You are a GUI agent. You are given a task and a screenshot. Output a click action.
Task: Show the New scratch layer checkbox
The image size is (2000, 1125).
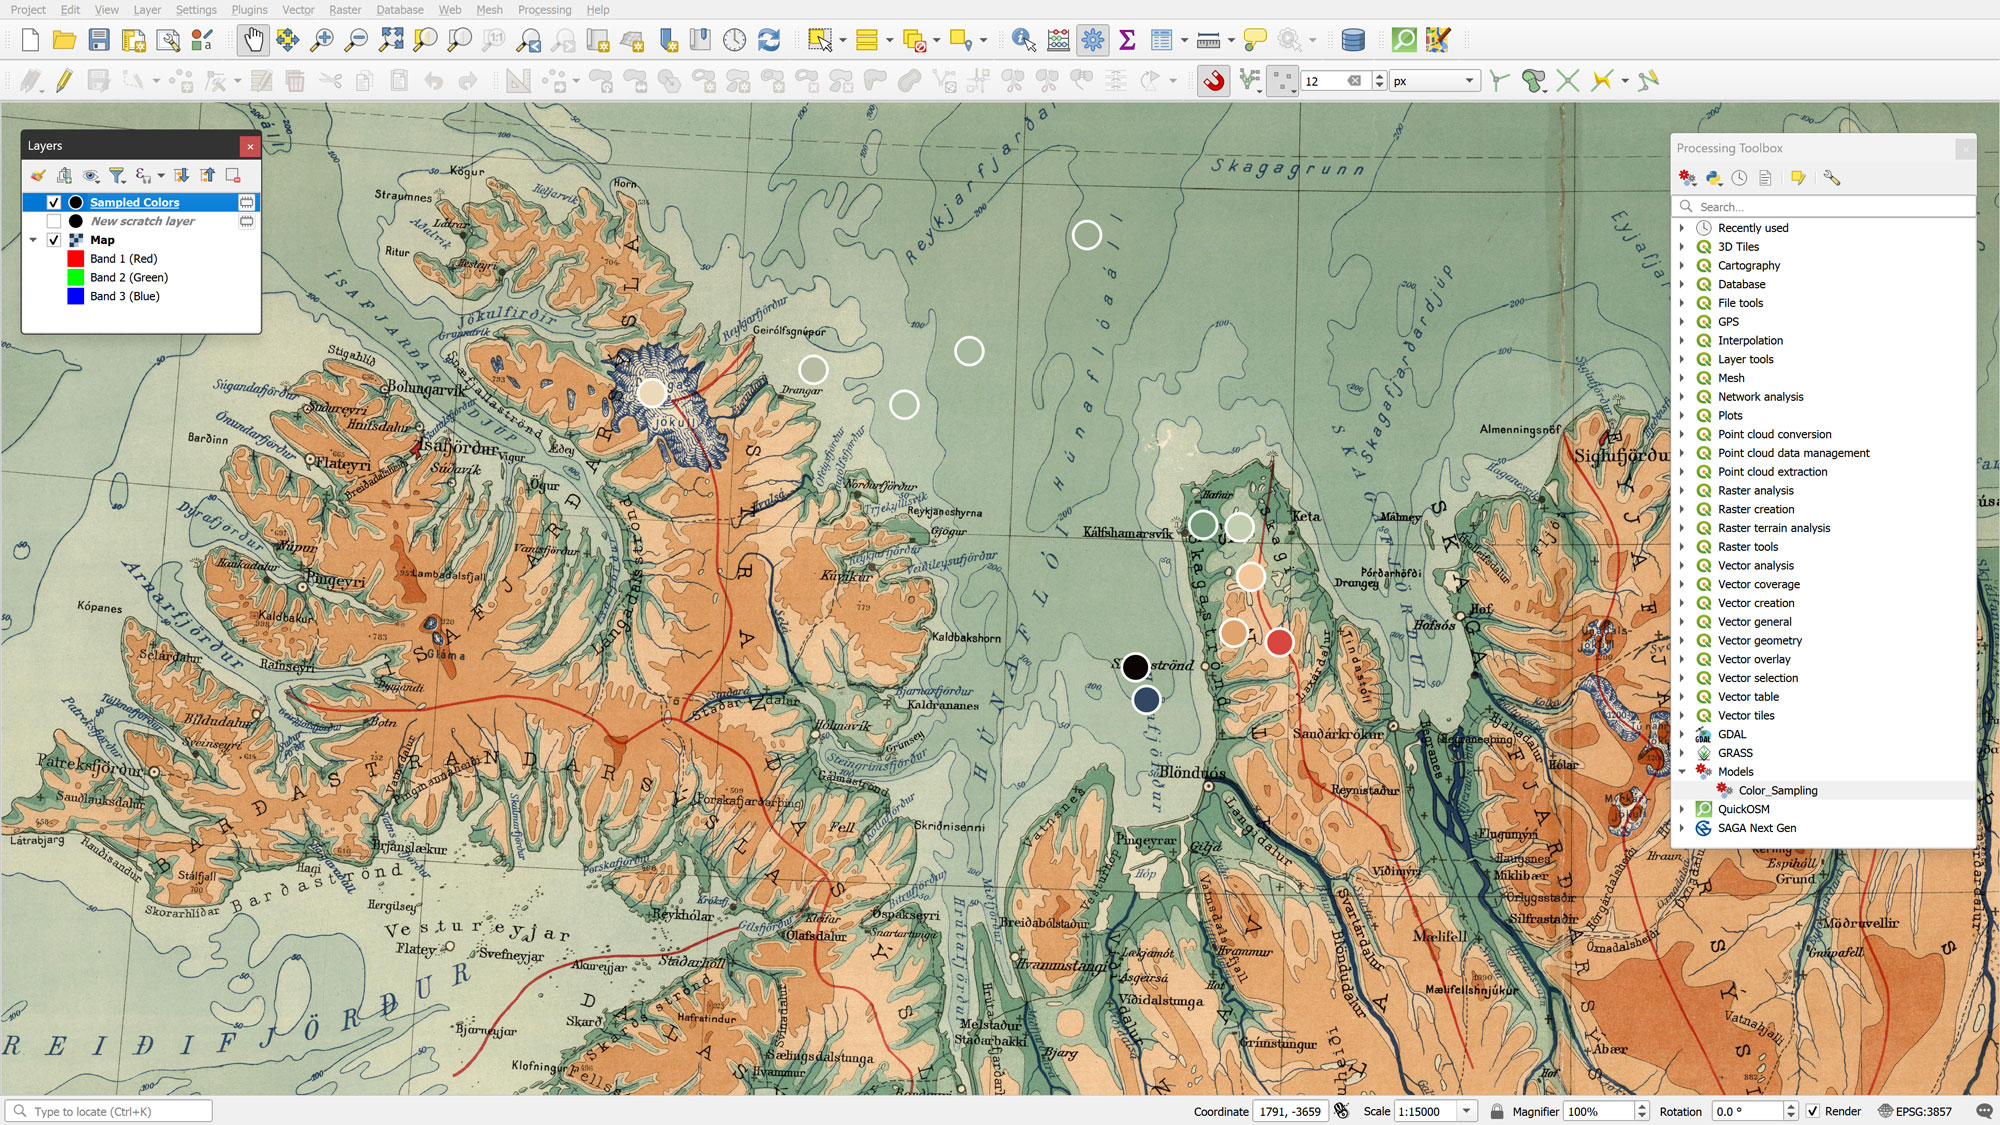pyautogui.click(x=54, y=221)
